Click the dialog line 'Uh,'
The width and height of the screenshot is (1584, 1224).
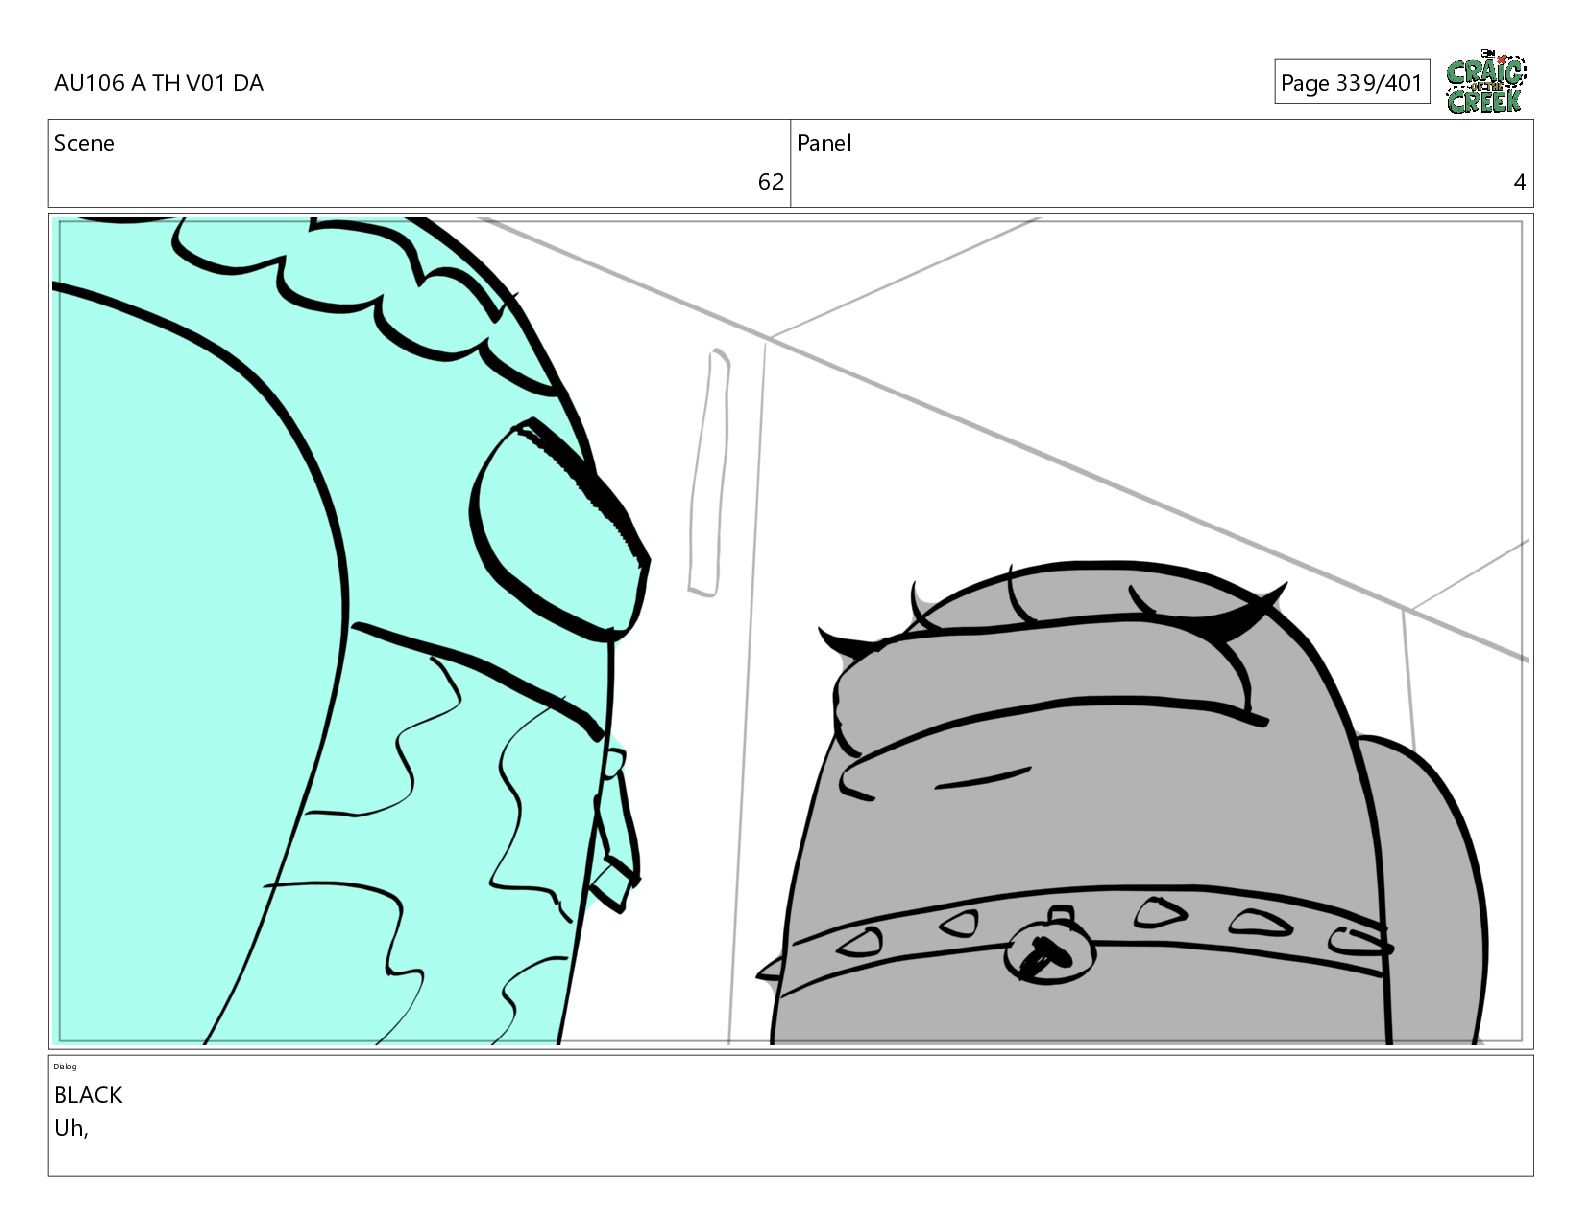click(71, 1128)
